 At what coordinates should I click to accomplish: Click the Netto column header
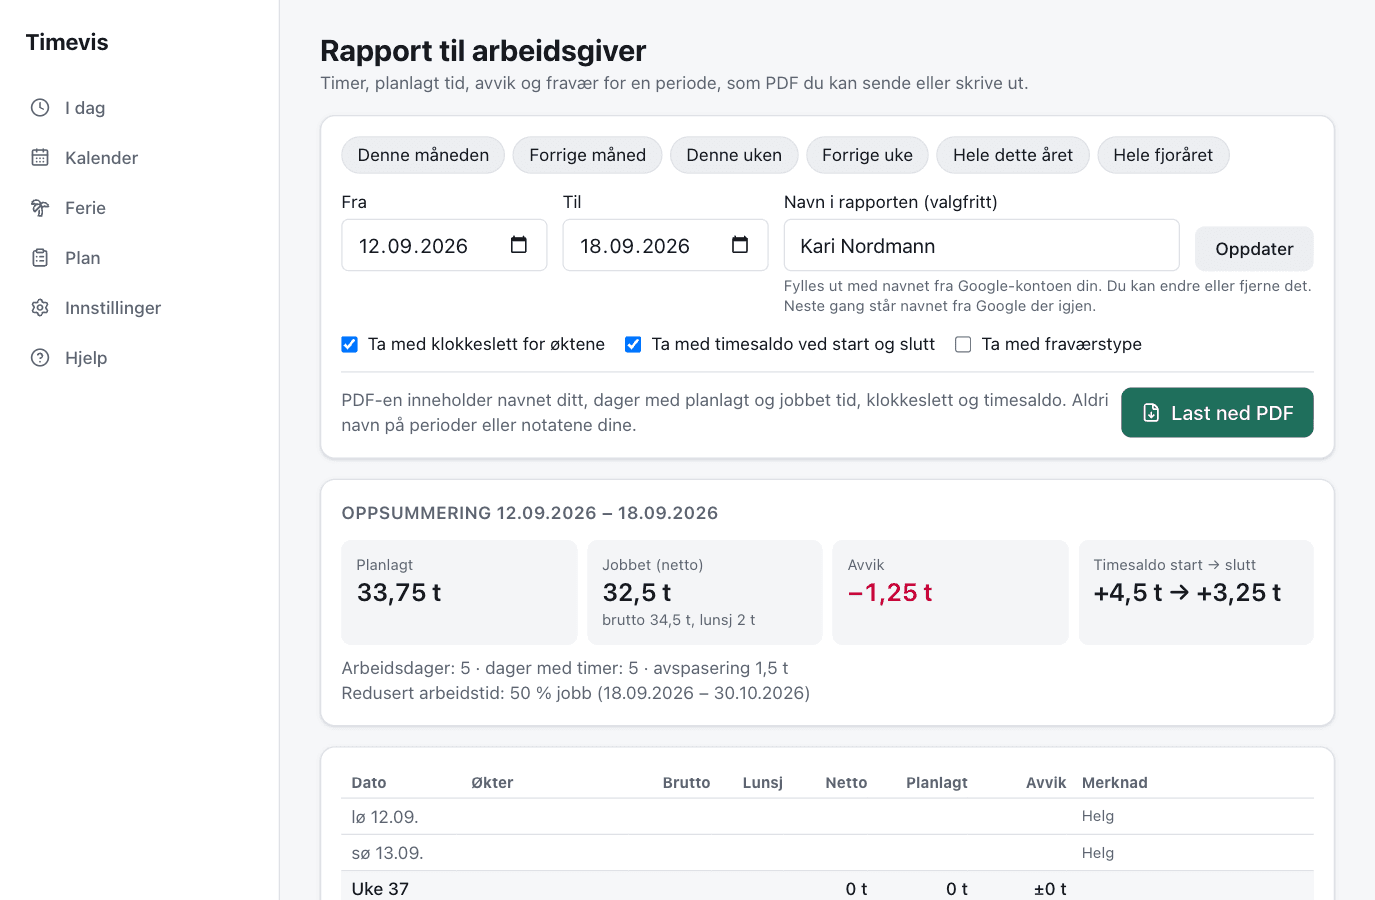point(846,783)
